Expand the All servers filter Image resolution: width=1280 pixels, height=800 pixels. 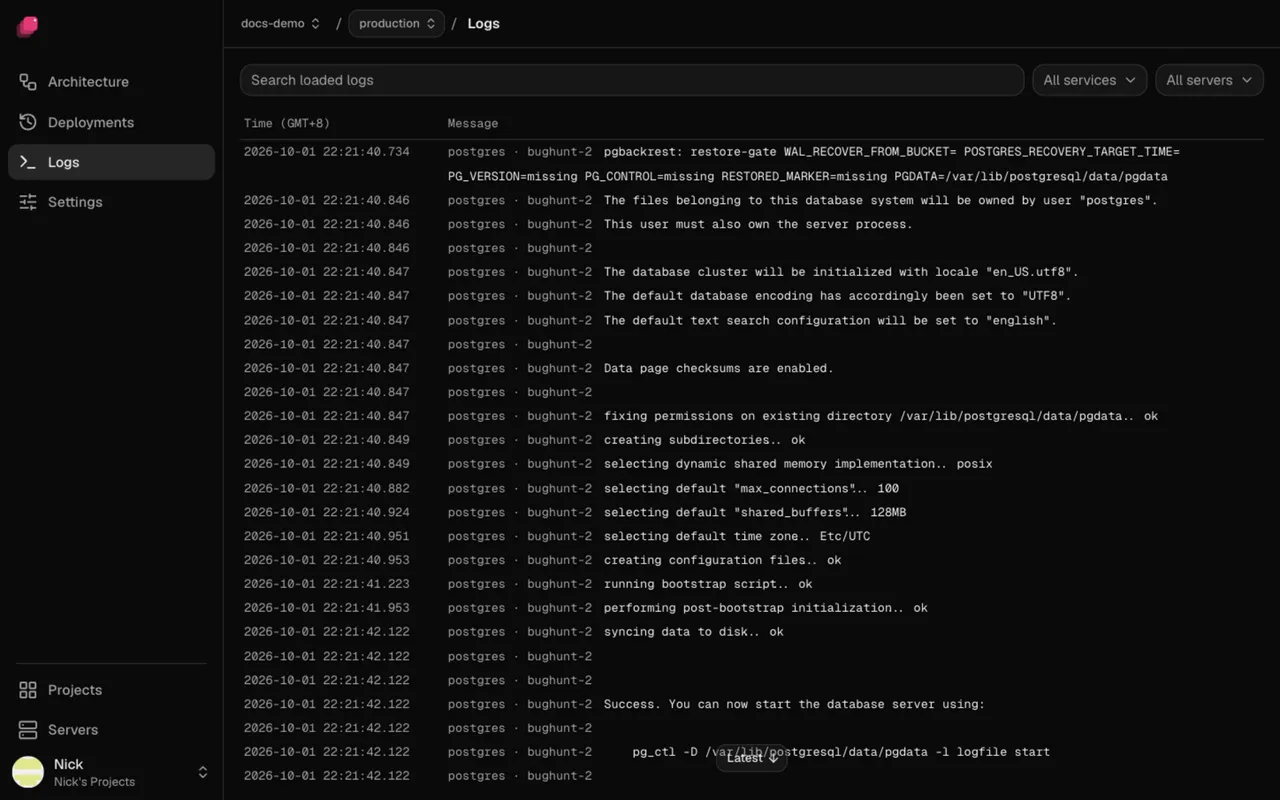tap(1209, 80)
